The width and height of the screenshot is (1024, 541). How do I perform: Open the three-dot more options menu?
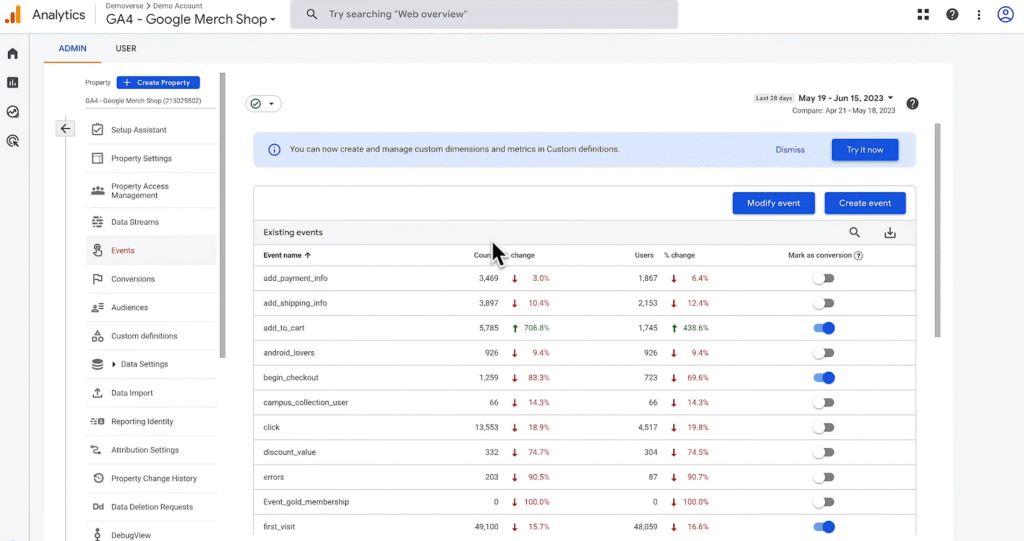point(978,14)
